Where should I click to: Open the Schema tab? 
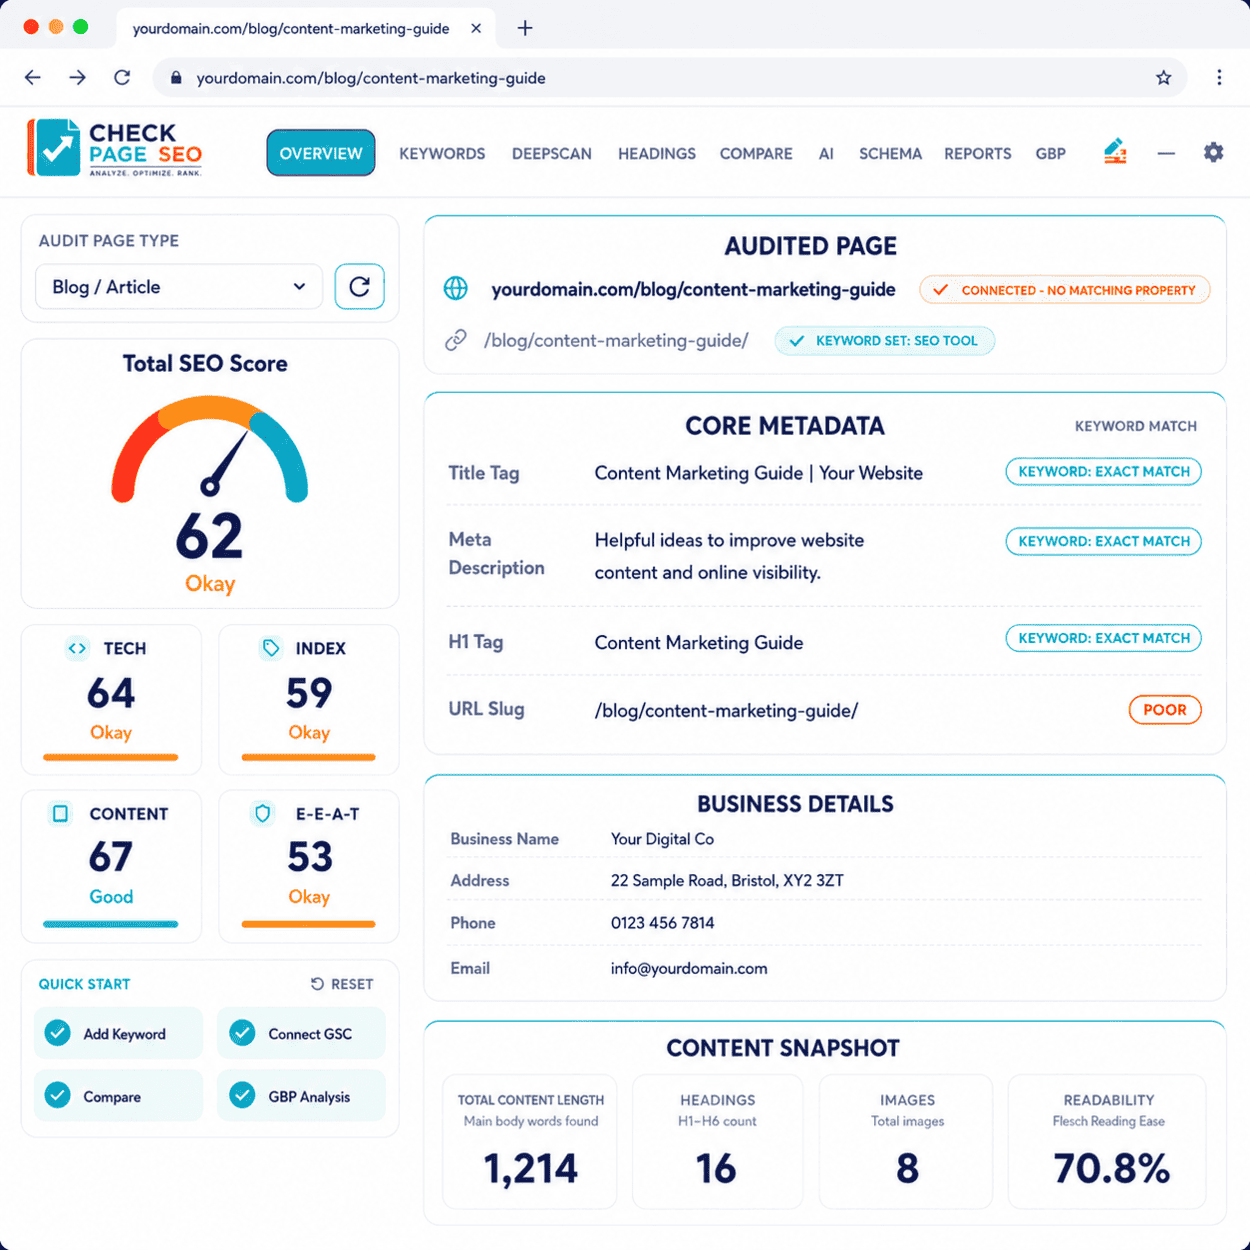tap(890, 153)
